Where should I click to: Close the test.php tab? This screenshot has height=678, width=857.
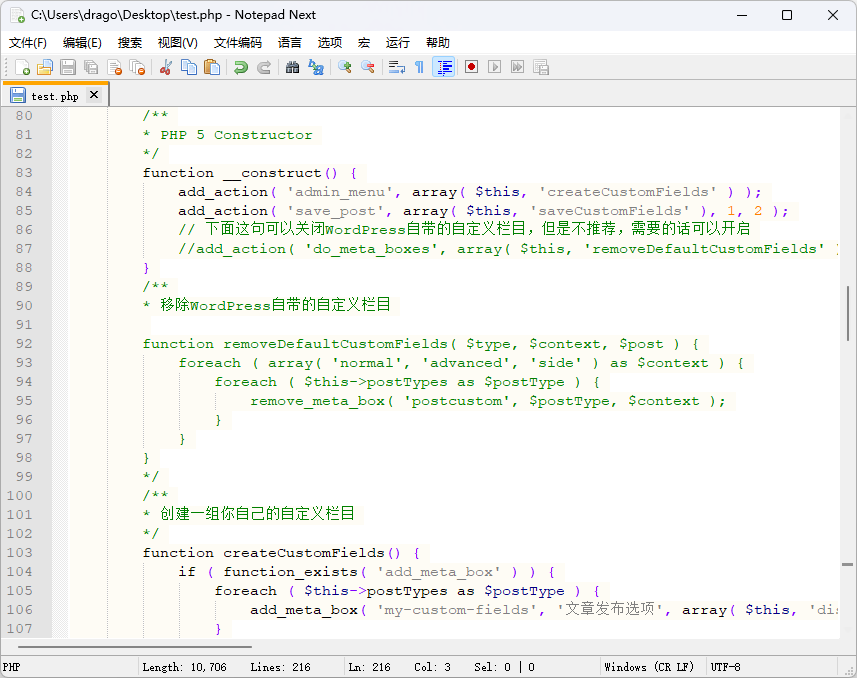(x=94, y=95)
